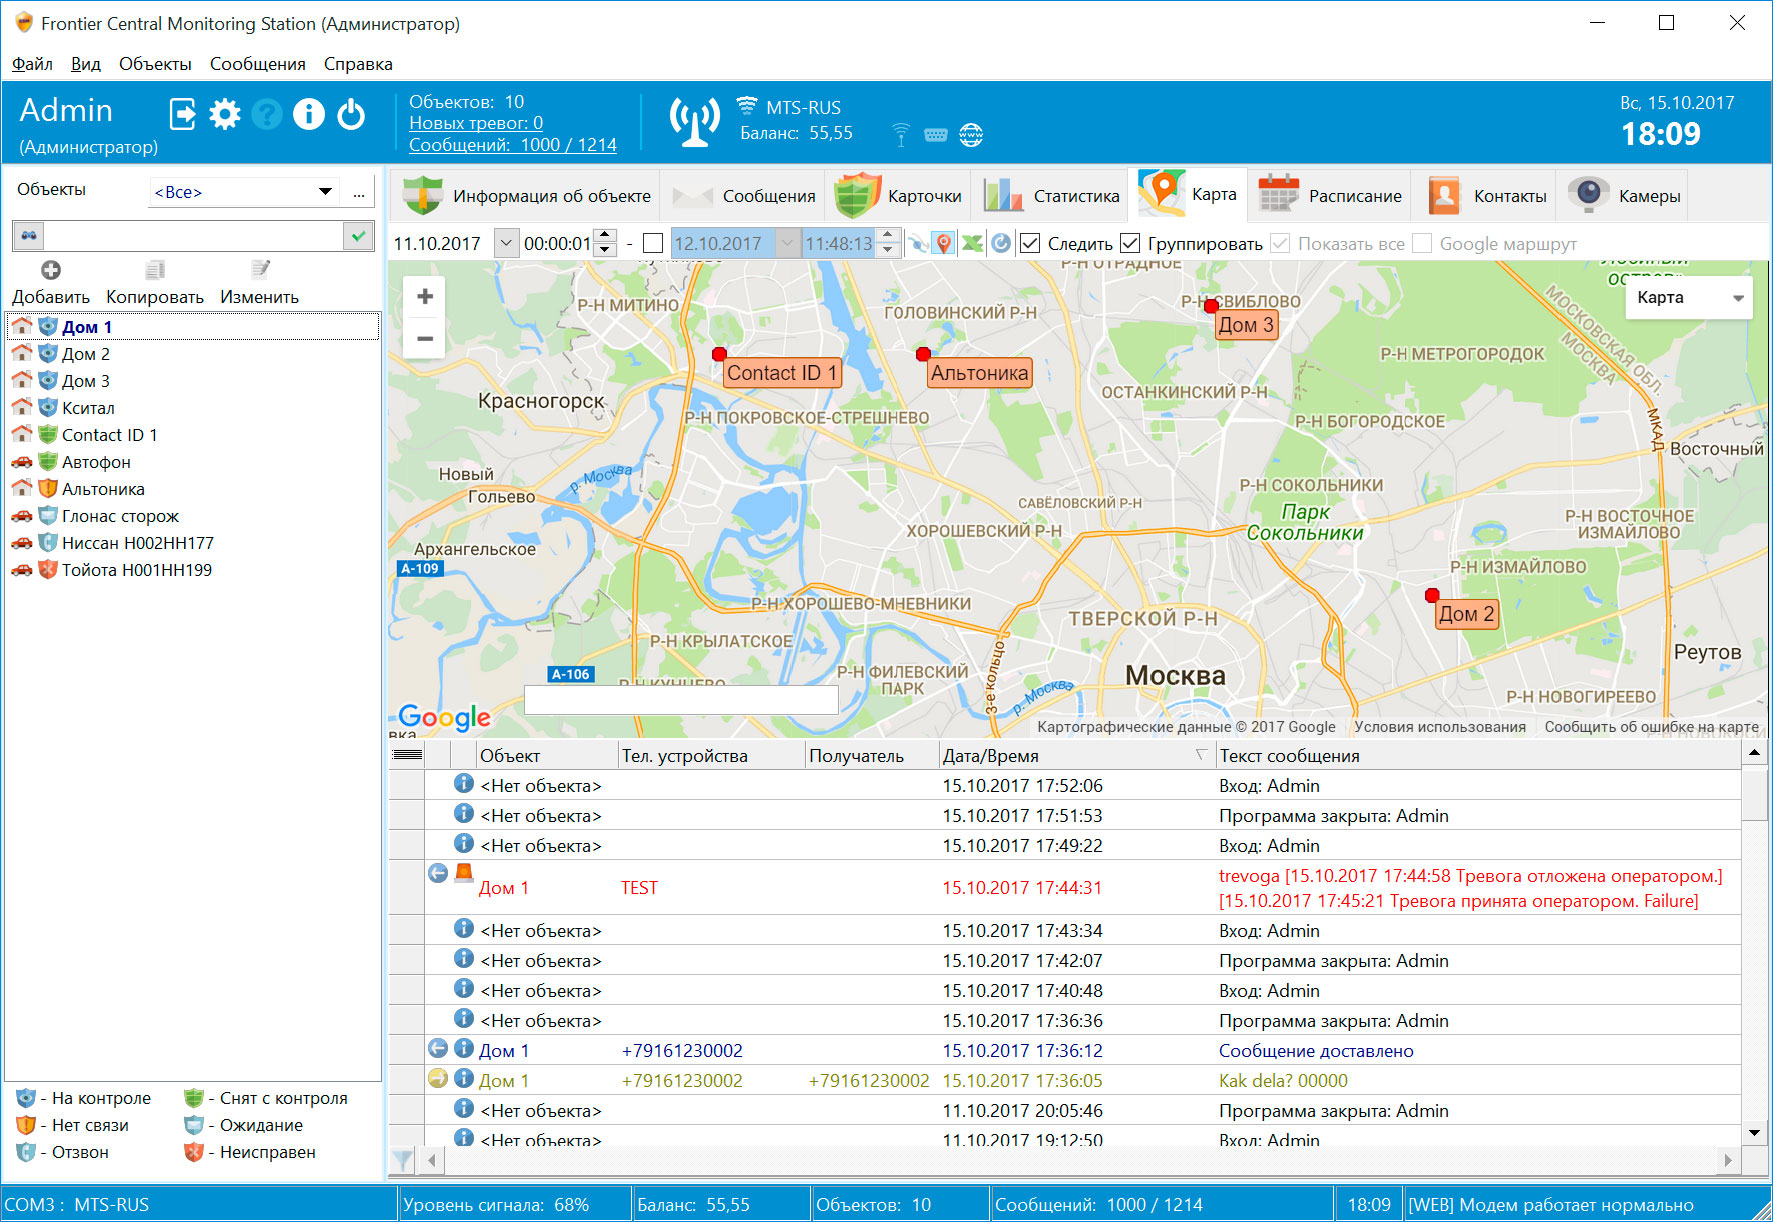The image size is (1773, 1222).
Task: Open the settings gear icon
Action: point(224,114)
